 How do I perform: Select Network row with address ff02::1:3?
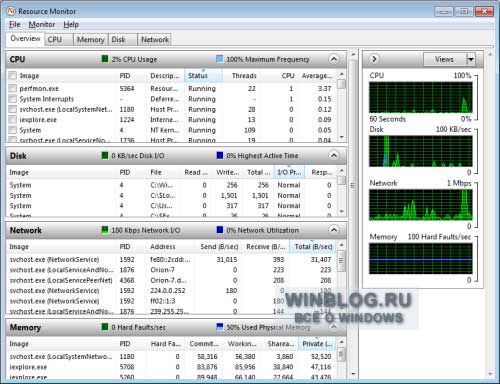coord(172,301)
